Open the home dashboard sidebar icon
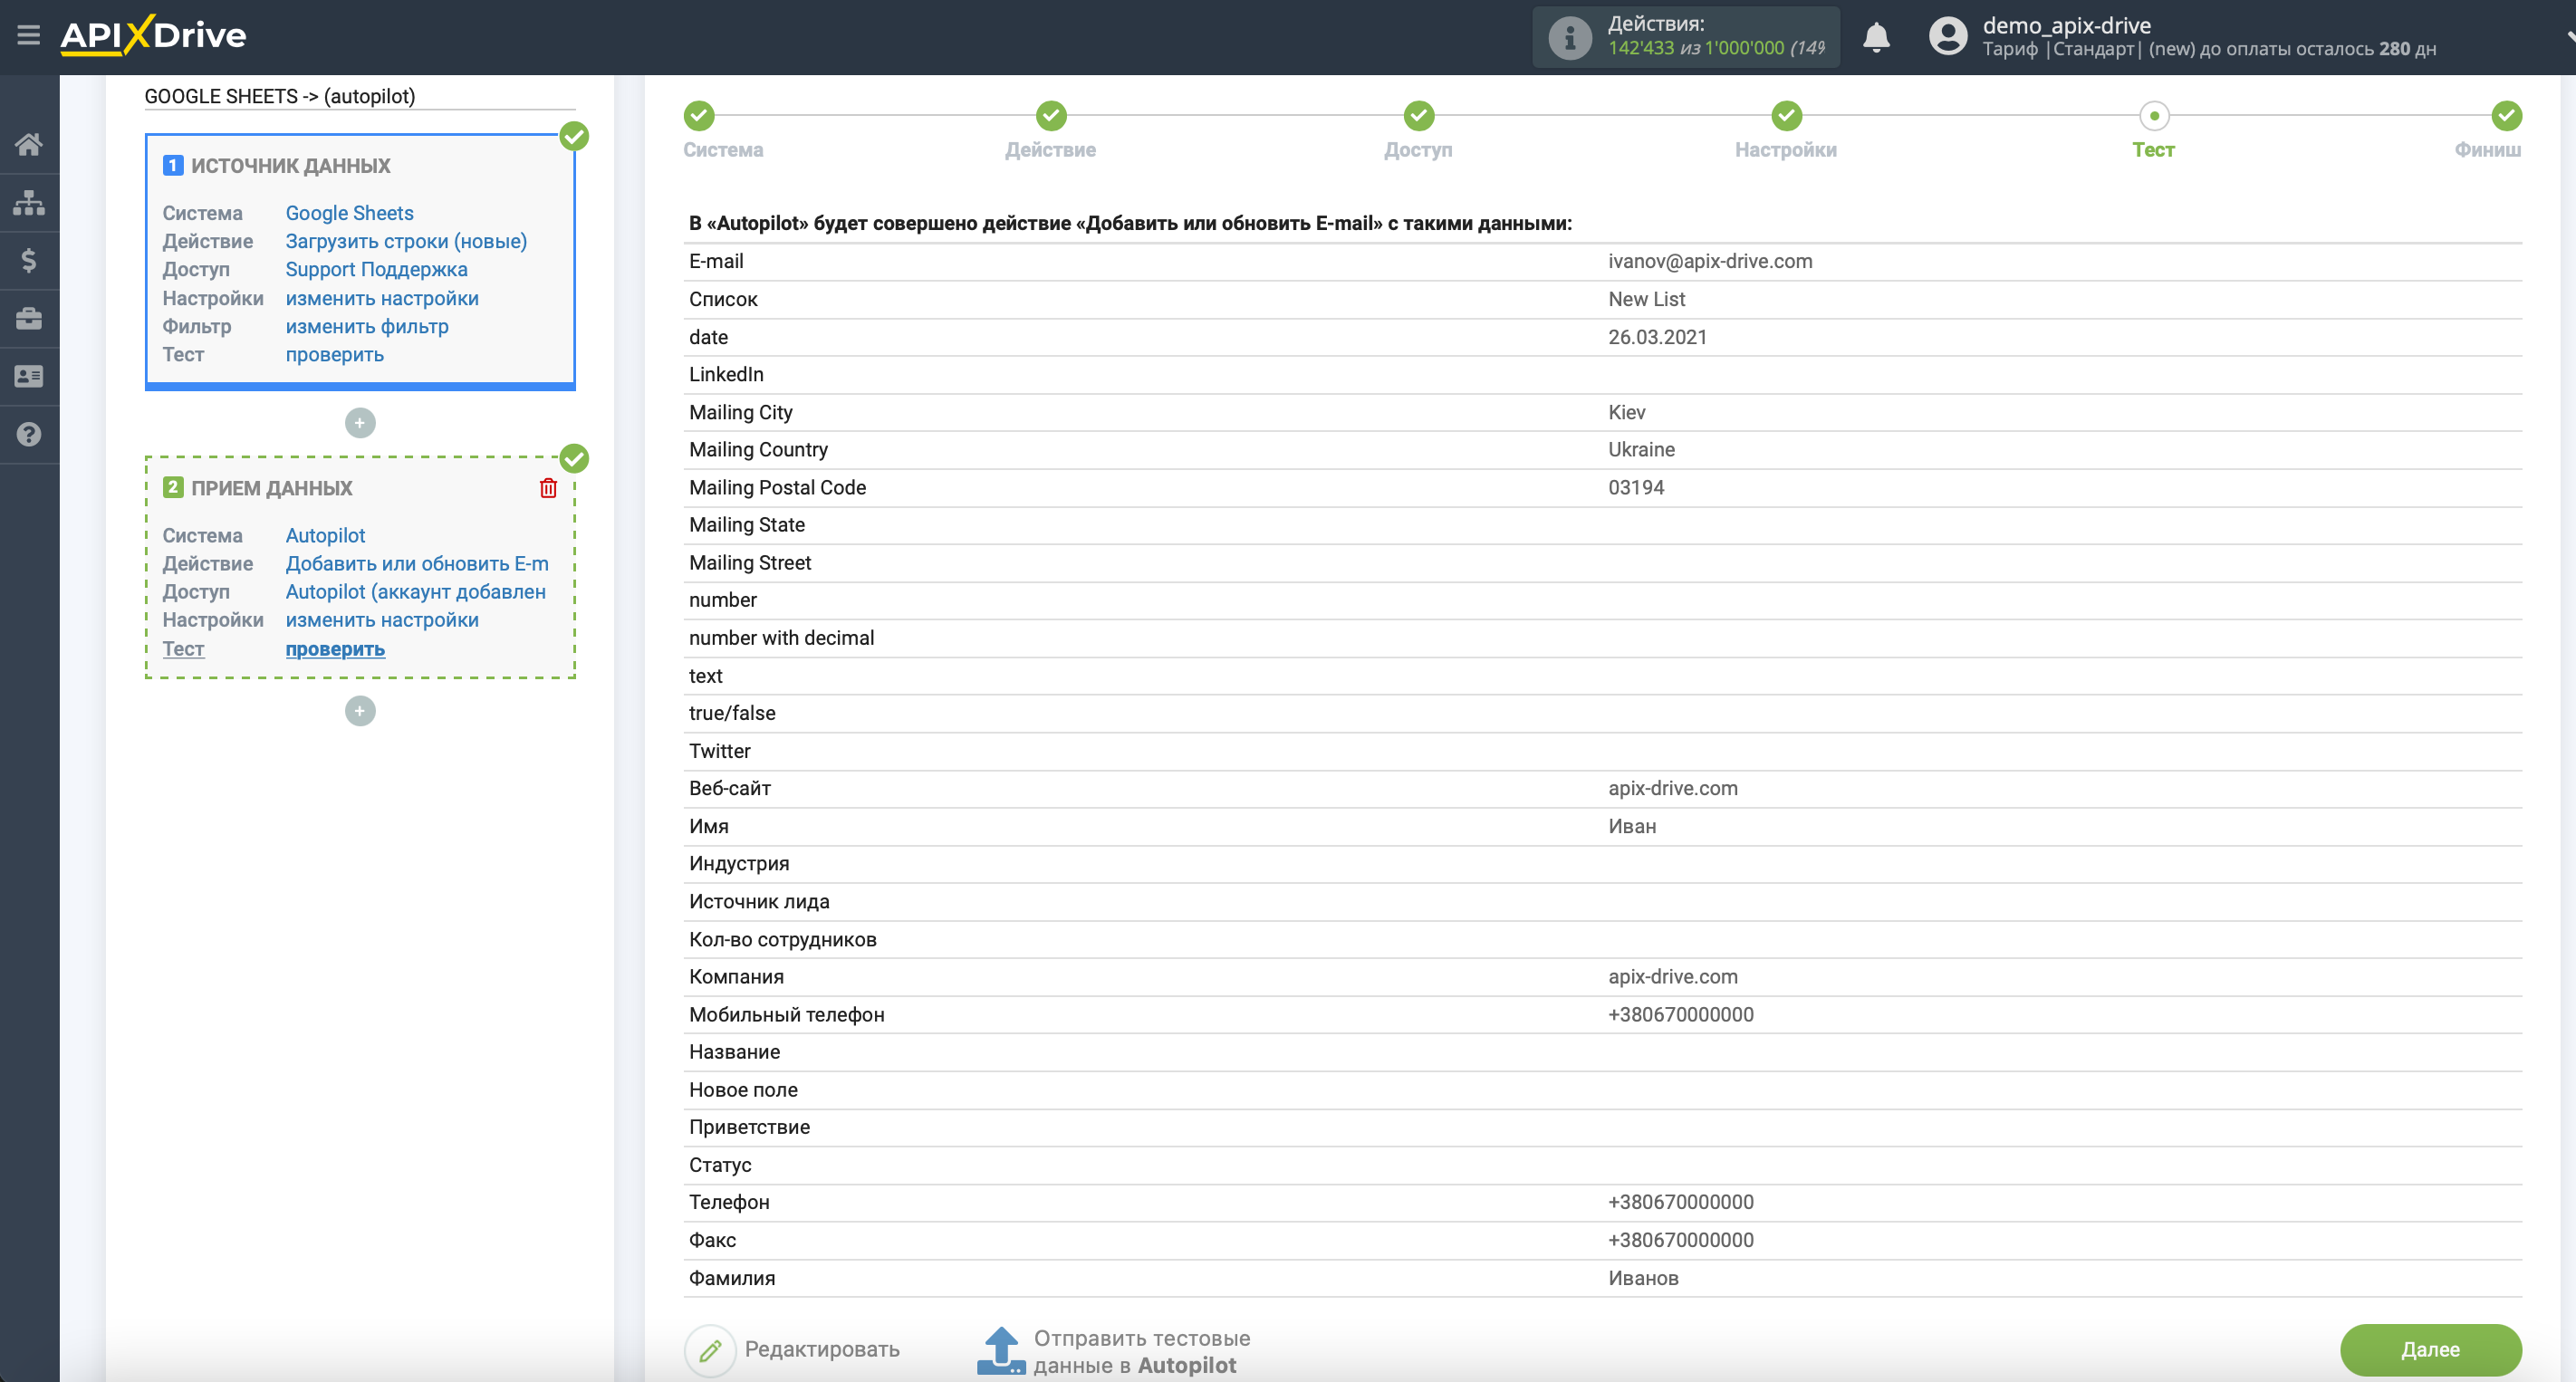This screenshot has height=1382, width=2576. click(29, 144)
